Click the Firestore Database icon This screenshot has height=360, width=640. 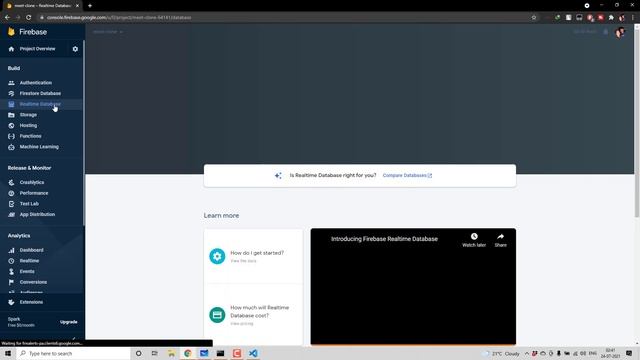click(x=11, y=93)
